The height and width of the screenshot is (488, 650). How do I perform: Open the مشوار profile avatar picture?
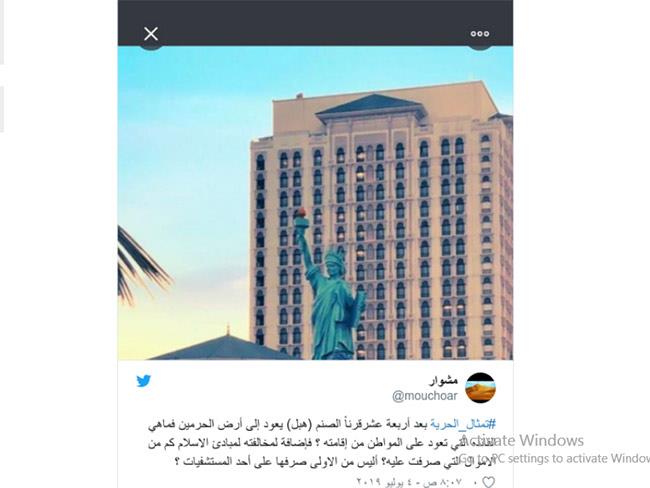480,388
